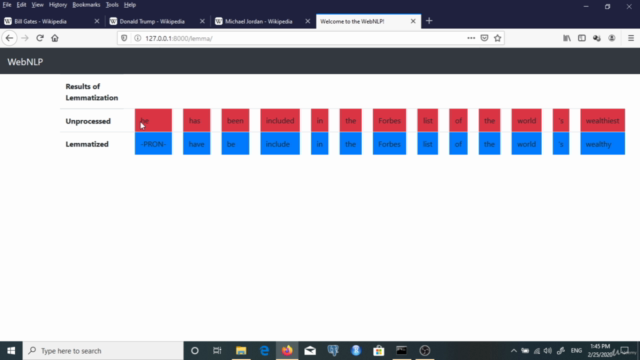Viewport: 640px width, 360px height.
Task: Click the forward navigation arrow
Action: coord(25,38)
